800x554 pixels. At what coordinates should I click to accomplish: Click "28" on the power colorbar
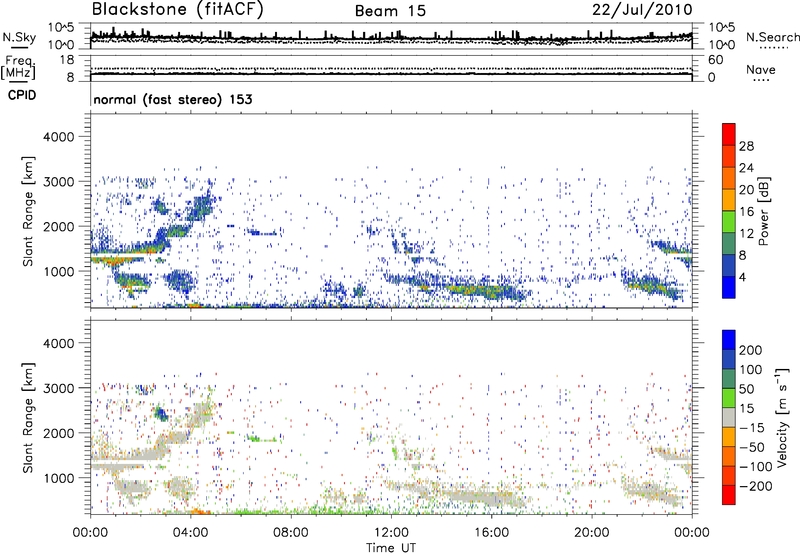pyautogui.click(x=746, y=146)
